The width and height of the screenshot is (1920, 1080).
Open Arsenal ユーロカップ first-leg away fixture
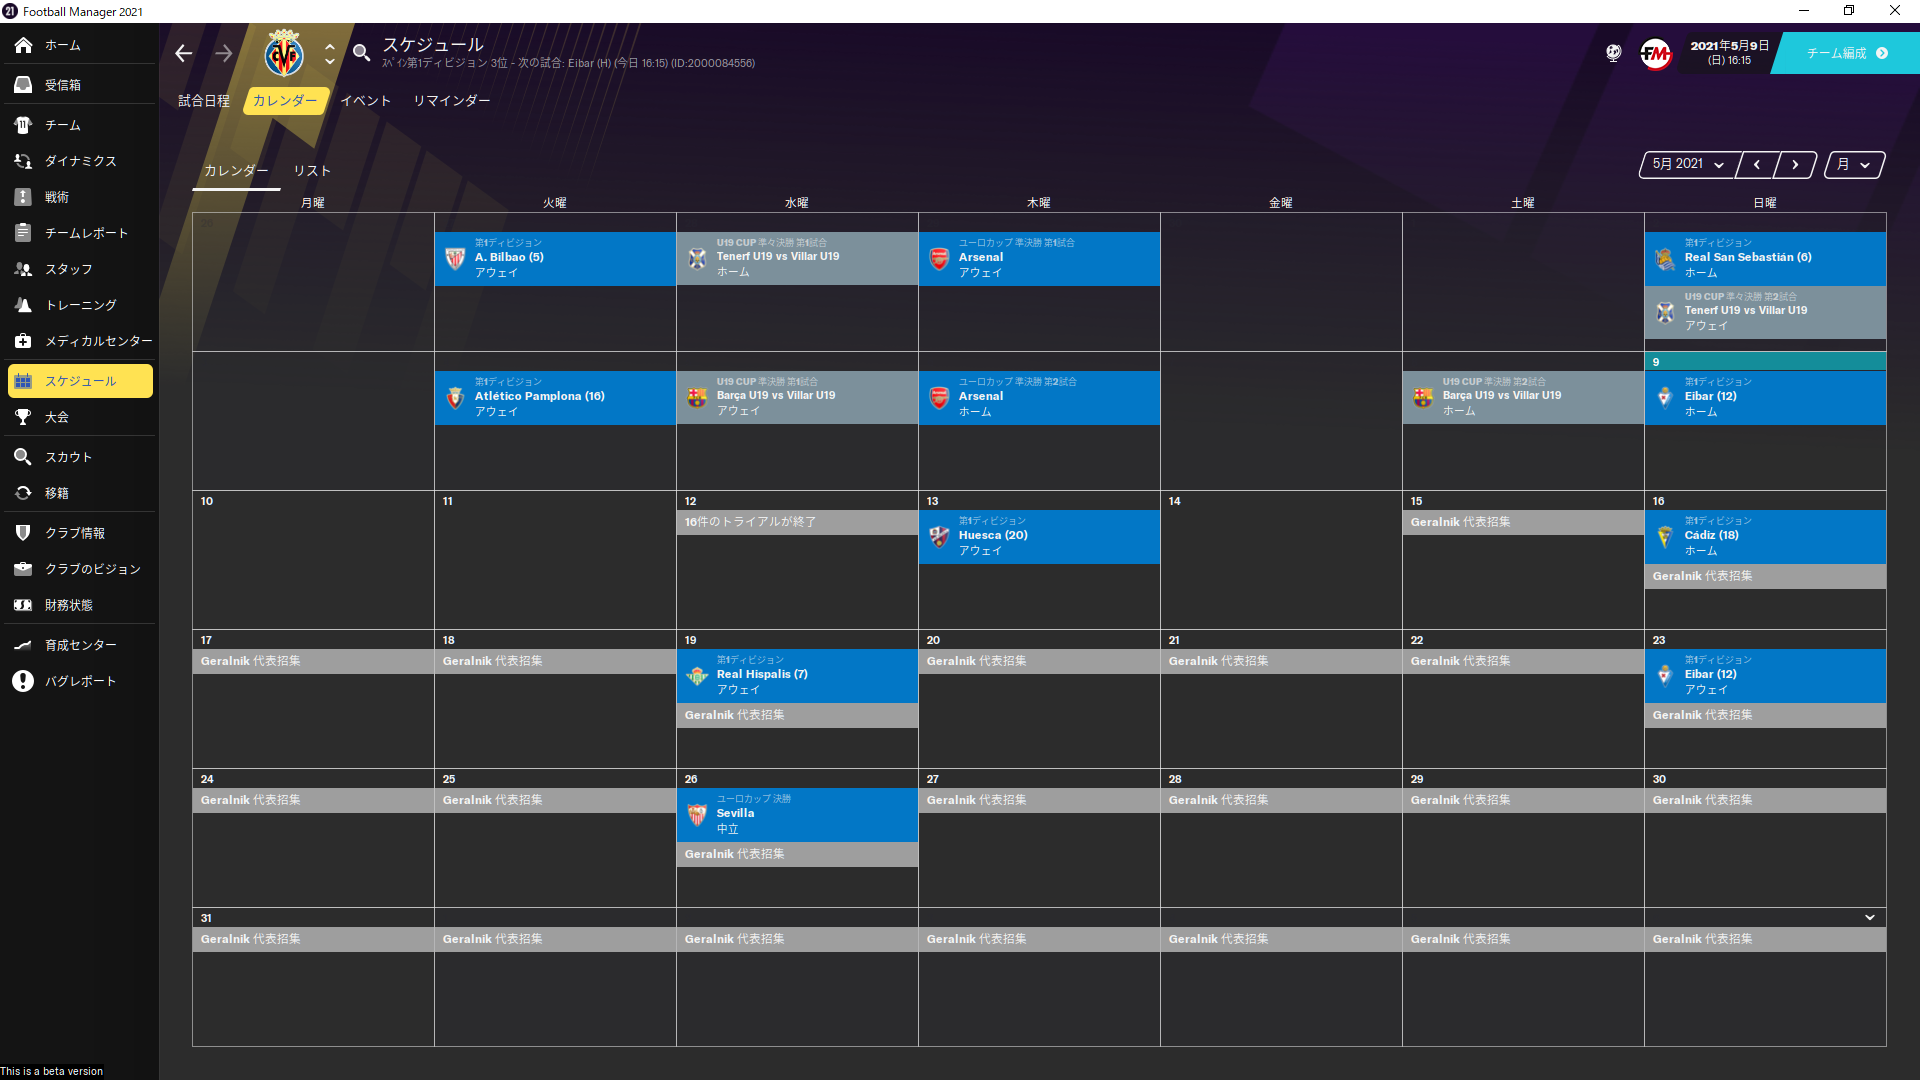[x=1039, y=259]
